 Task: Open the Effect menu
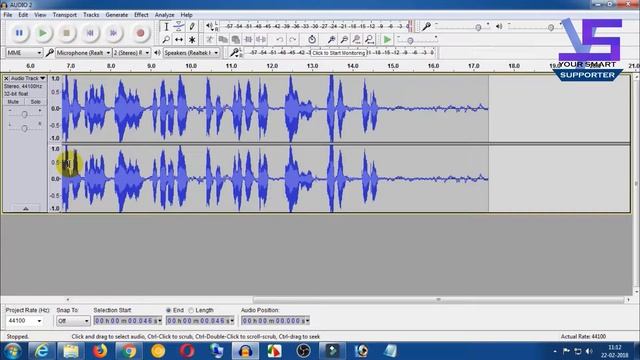click(x=141, y=15)
